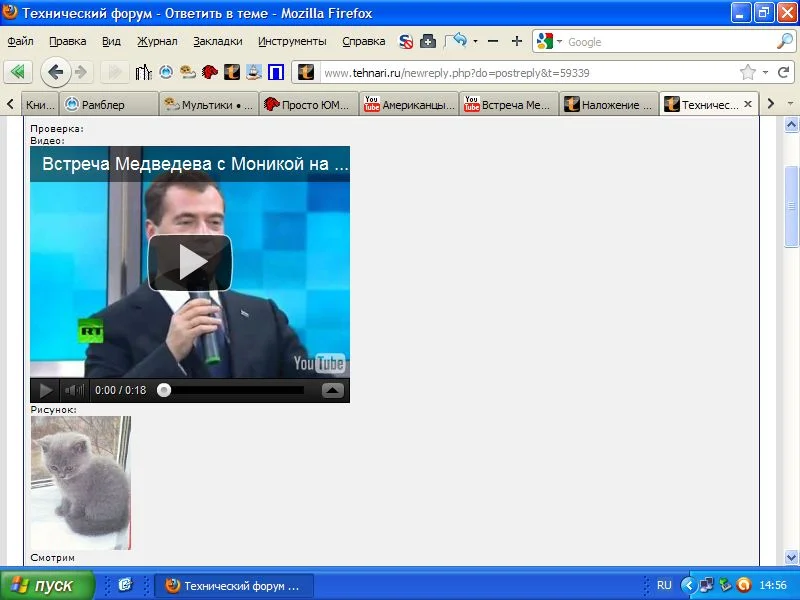800x600 pixels.
Task: Open the red horse head bookmark icon
Action: 210,72
